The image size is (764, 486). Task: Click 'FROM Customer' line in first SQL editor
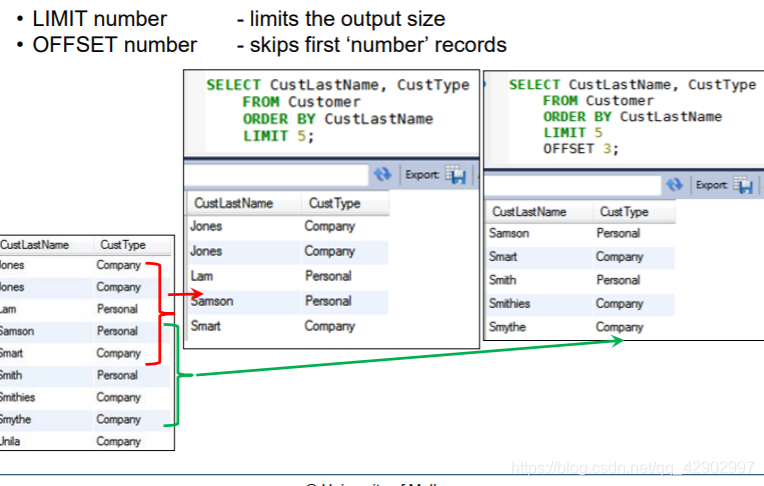point(302,102)
